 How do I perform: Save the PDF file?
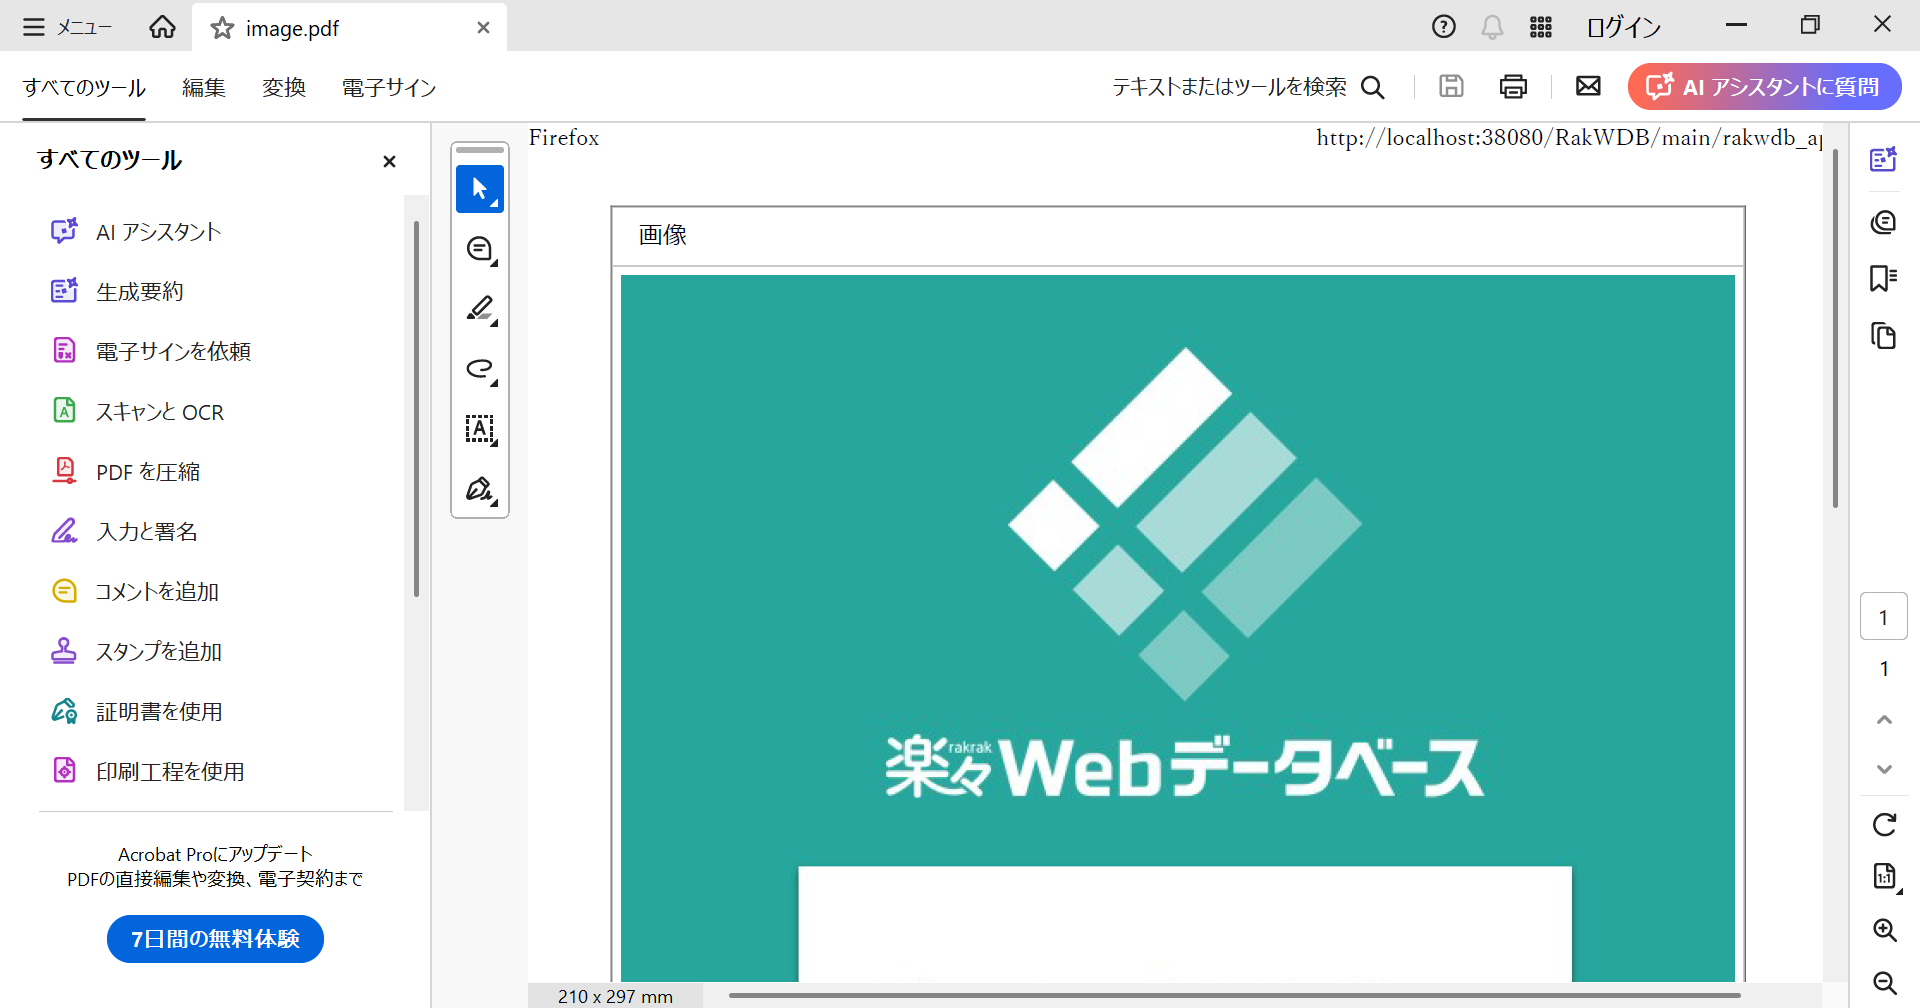(x=1451, y=86)
